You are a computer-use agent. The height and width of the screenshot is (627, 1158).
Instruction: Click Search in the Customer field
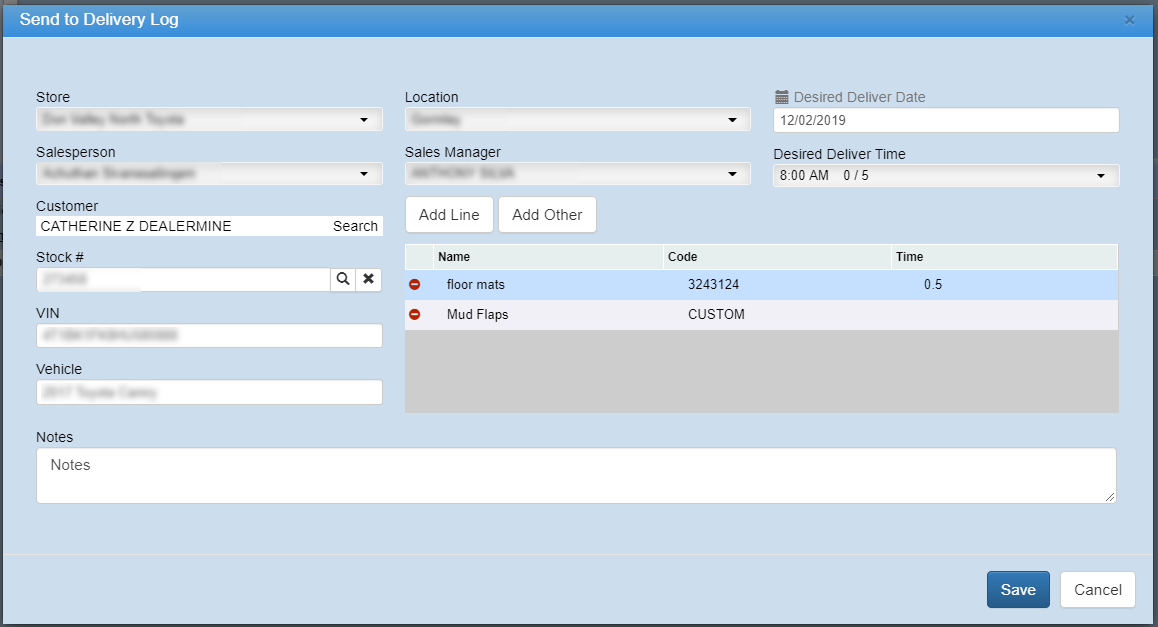355,226
